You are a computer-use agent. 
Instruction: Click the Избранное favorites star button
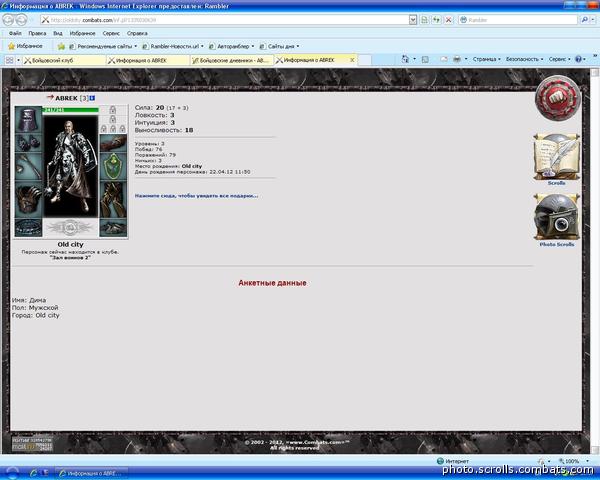[26, 46]
